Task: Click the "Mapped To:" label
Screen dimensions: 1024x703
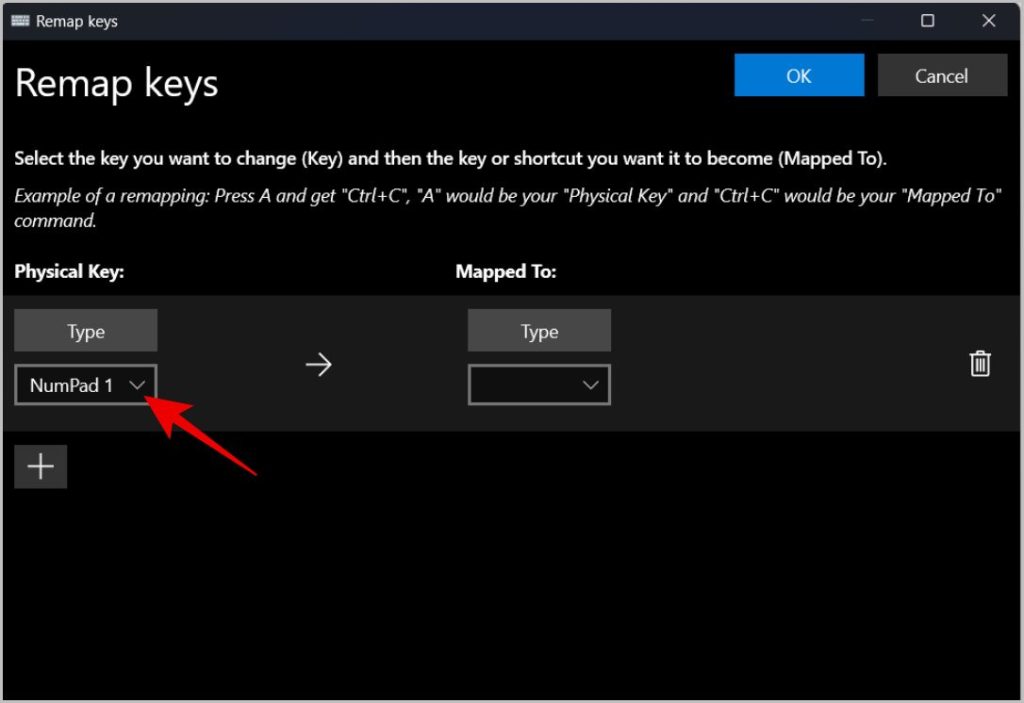Action: (x=506, y=271)
